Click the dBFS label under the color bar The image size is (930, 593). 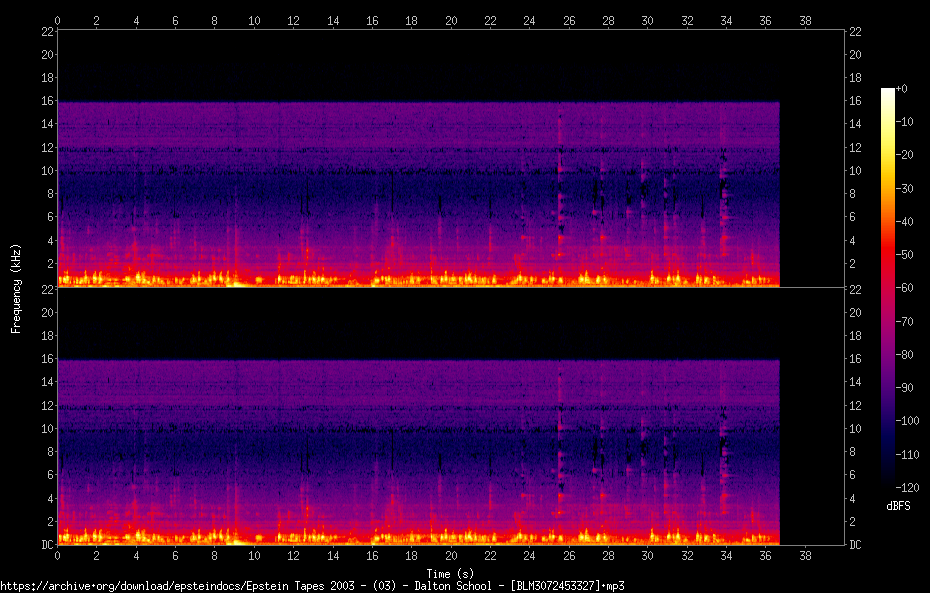[x=898, y=506]
